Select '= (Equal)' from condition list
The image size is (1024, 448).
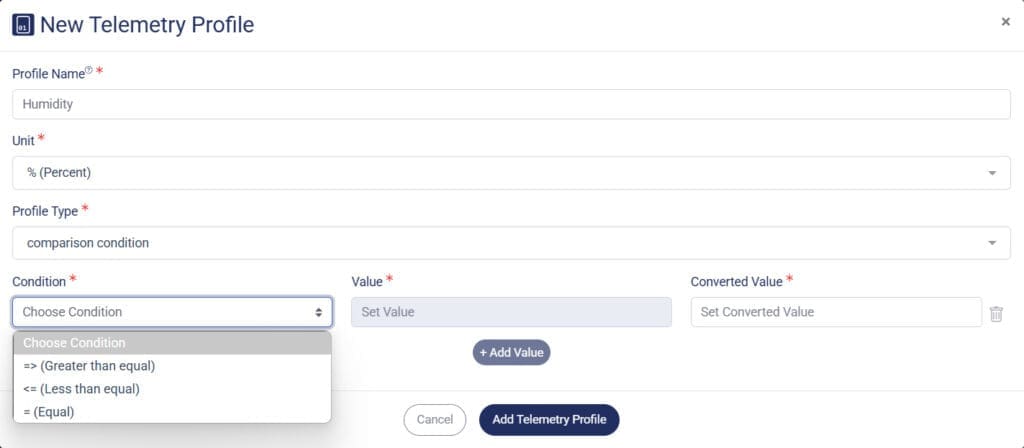(x=172, y=411)
